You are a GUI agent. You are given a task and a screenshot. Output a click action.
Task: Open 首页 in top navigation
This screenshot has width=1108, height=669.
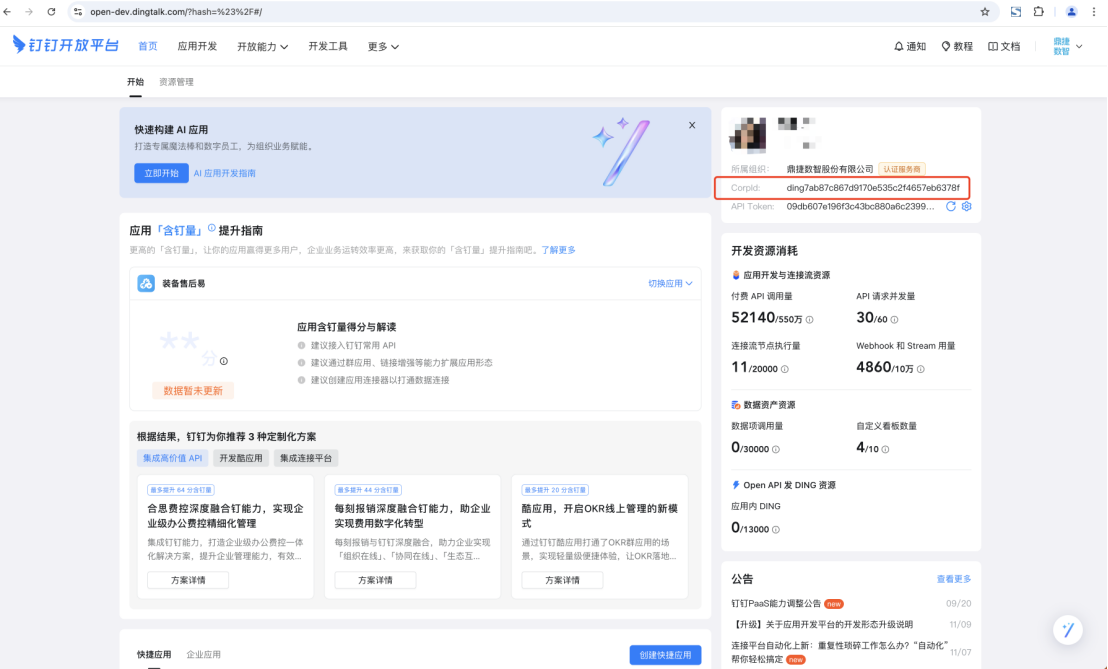tap(148, 46)
